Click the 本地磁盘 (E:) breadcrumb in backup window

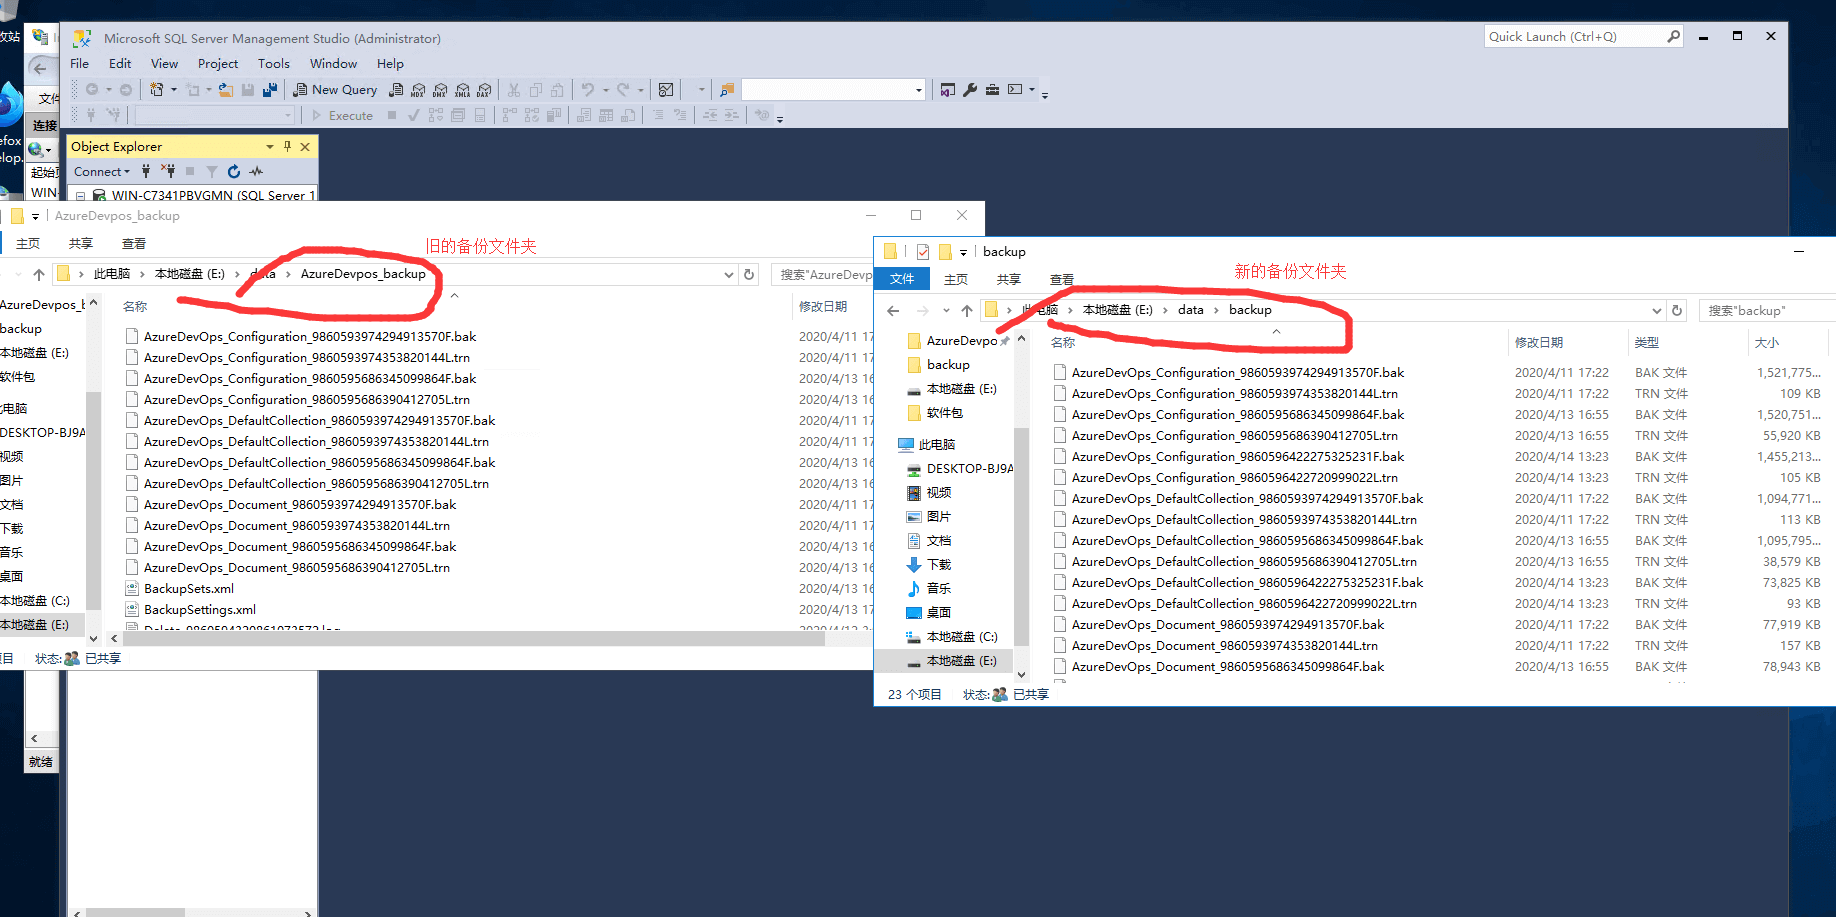(x=1117, y=310)
